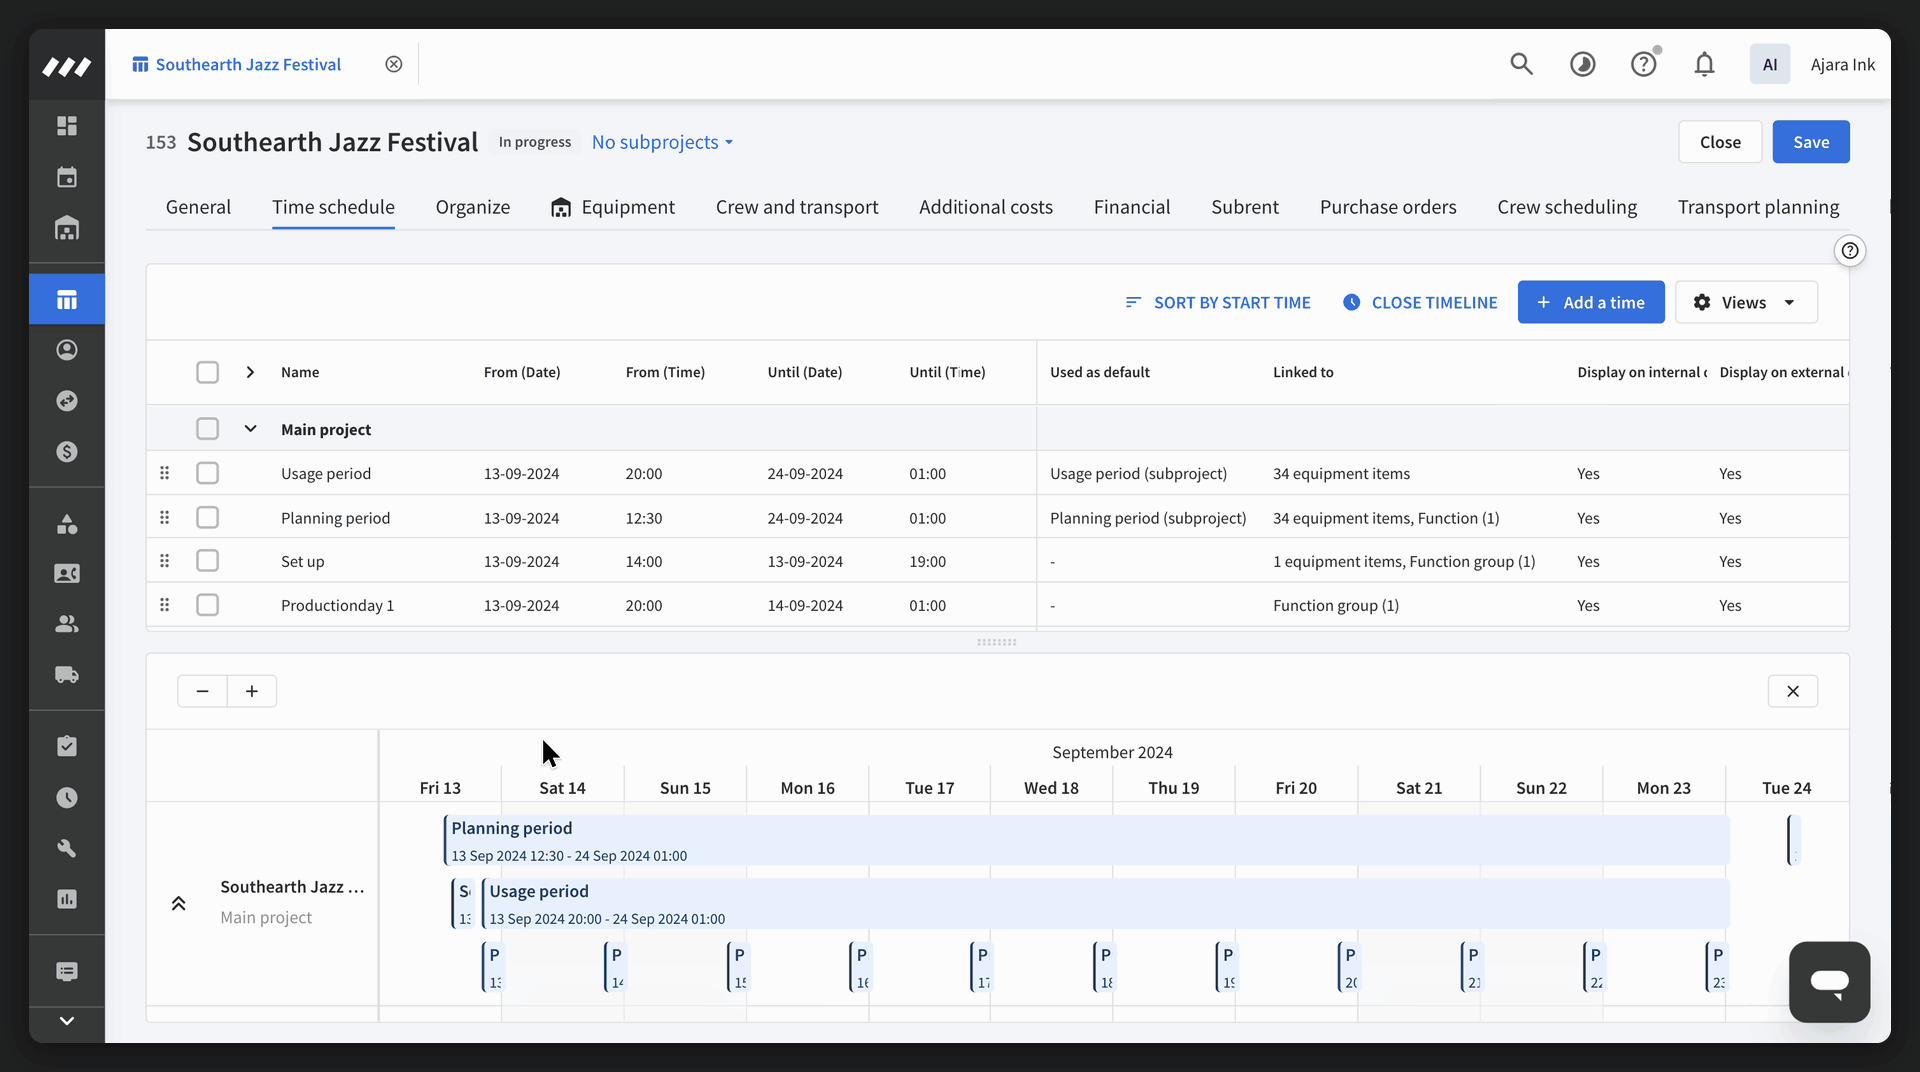Viewport: 1920px width, 1072px height.
Task: Collapse the Main project group chevron
Action: pyautogui.click(x=250, y=429)
